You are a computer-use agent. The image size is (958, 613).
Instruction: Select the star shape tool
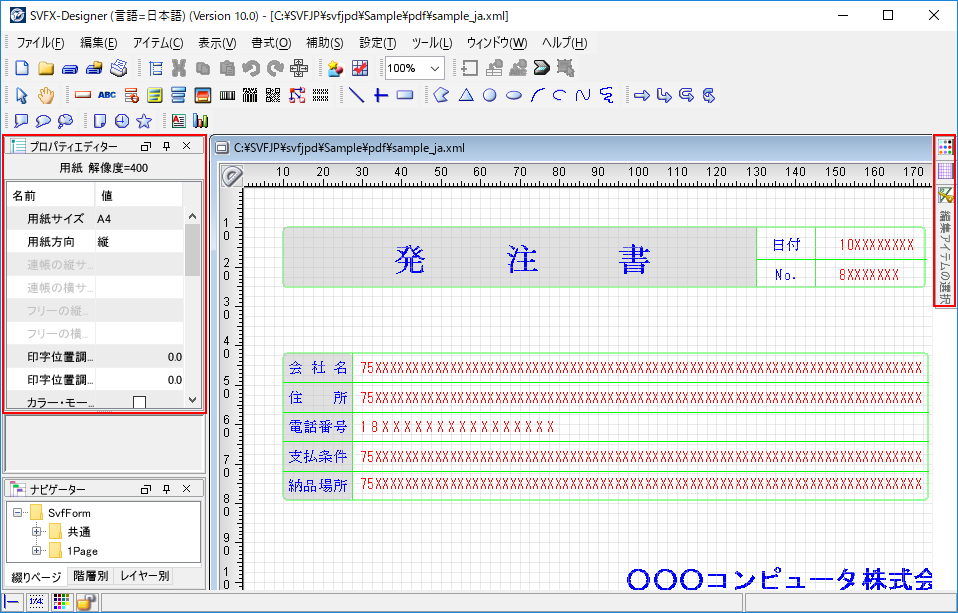click(144, 121)
